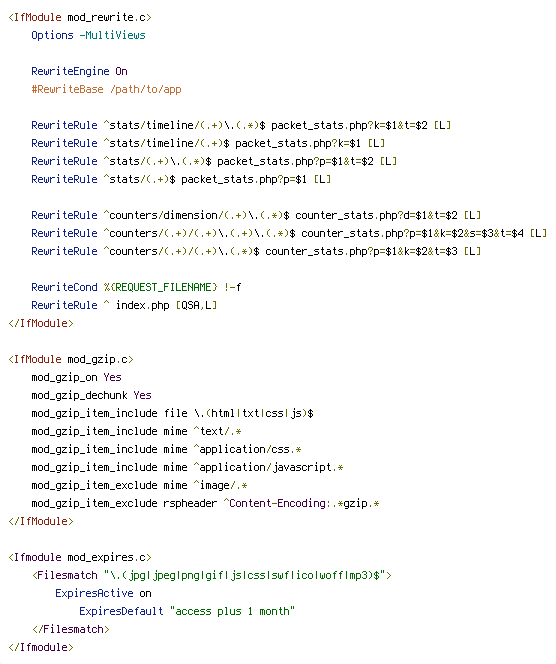The image size is (556, 664).
Task: Click the Options -MultiViews line
Action: click(89, 35)
